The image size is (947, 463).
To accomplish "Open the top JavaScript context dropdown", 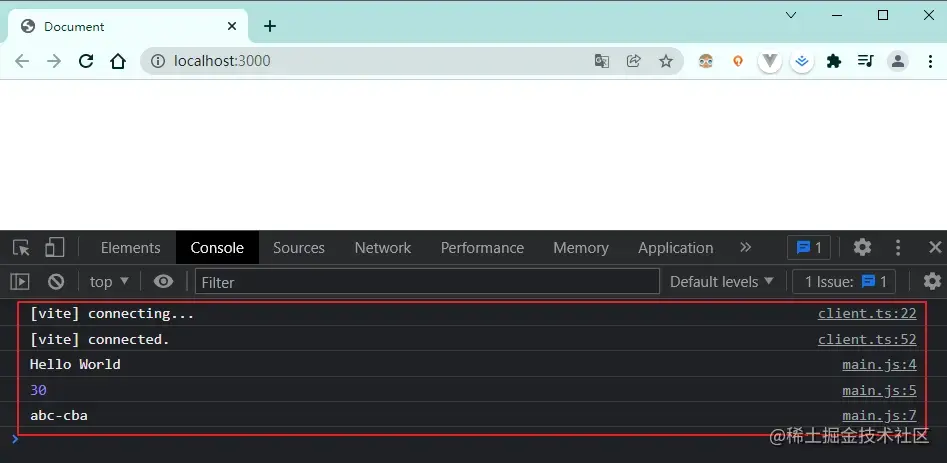I will click(x=109, y=281).
